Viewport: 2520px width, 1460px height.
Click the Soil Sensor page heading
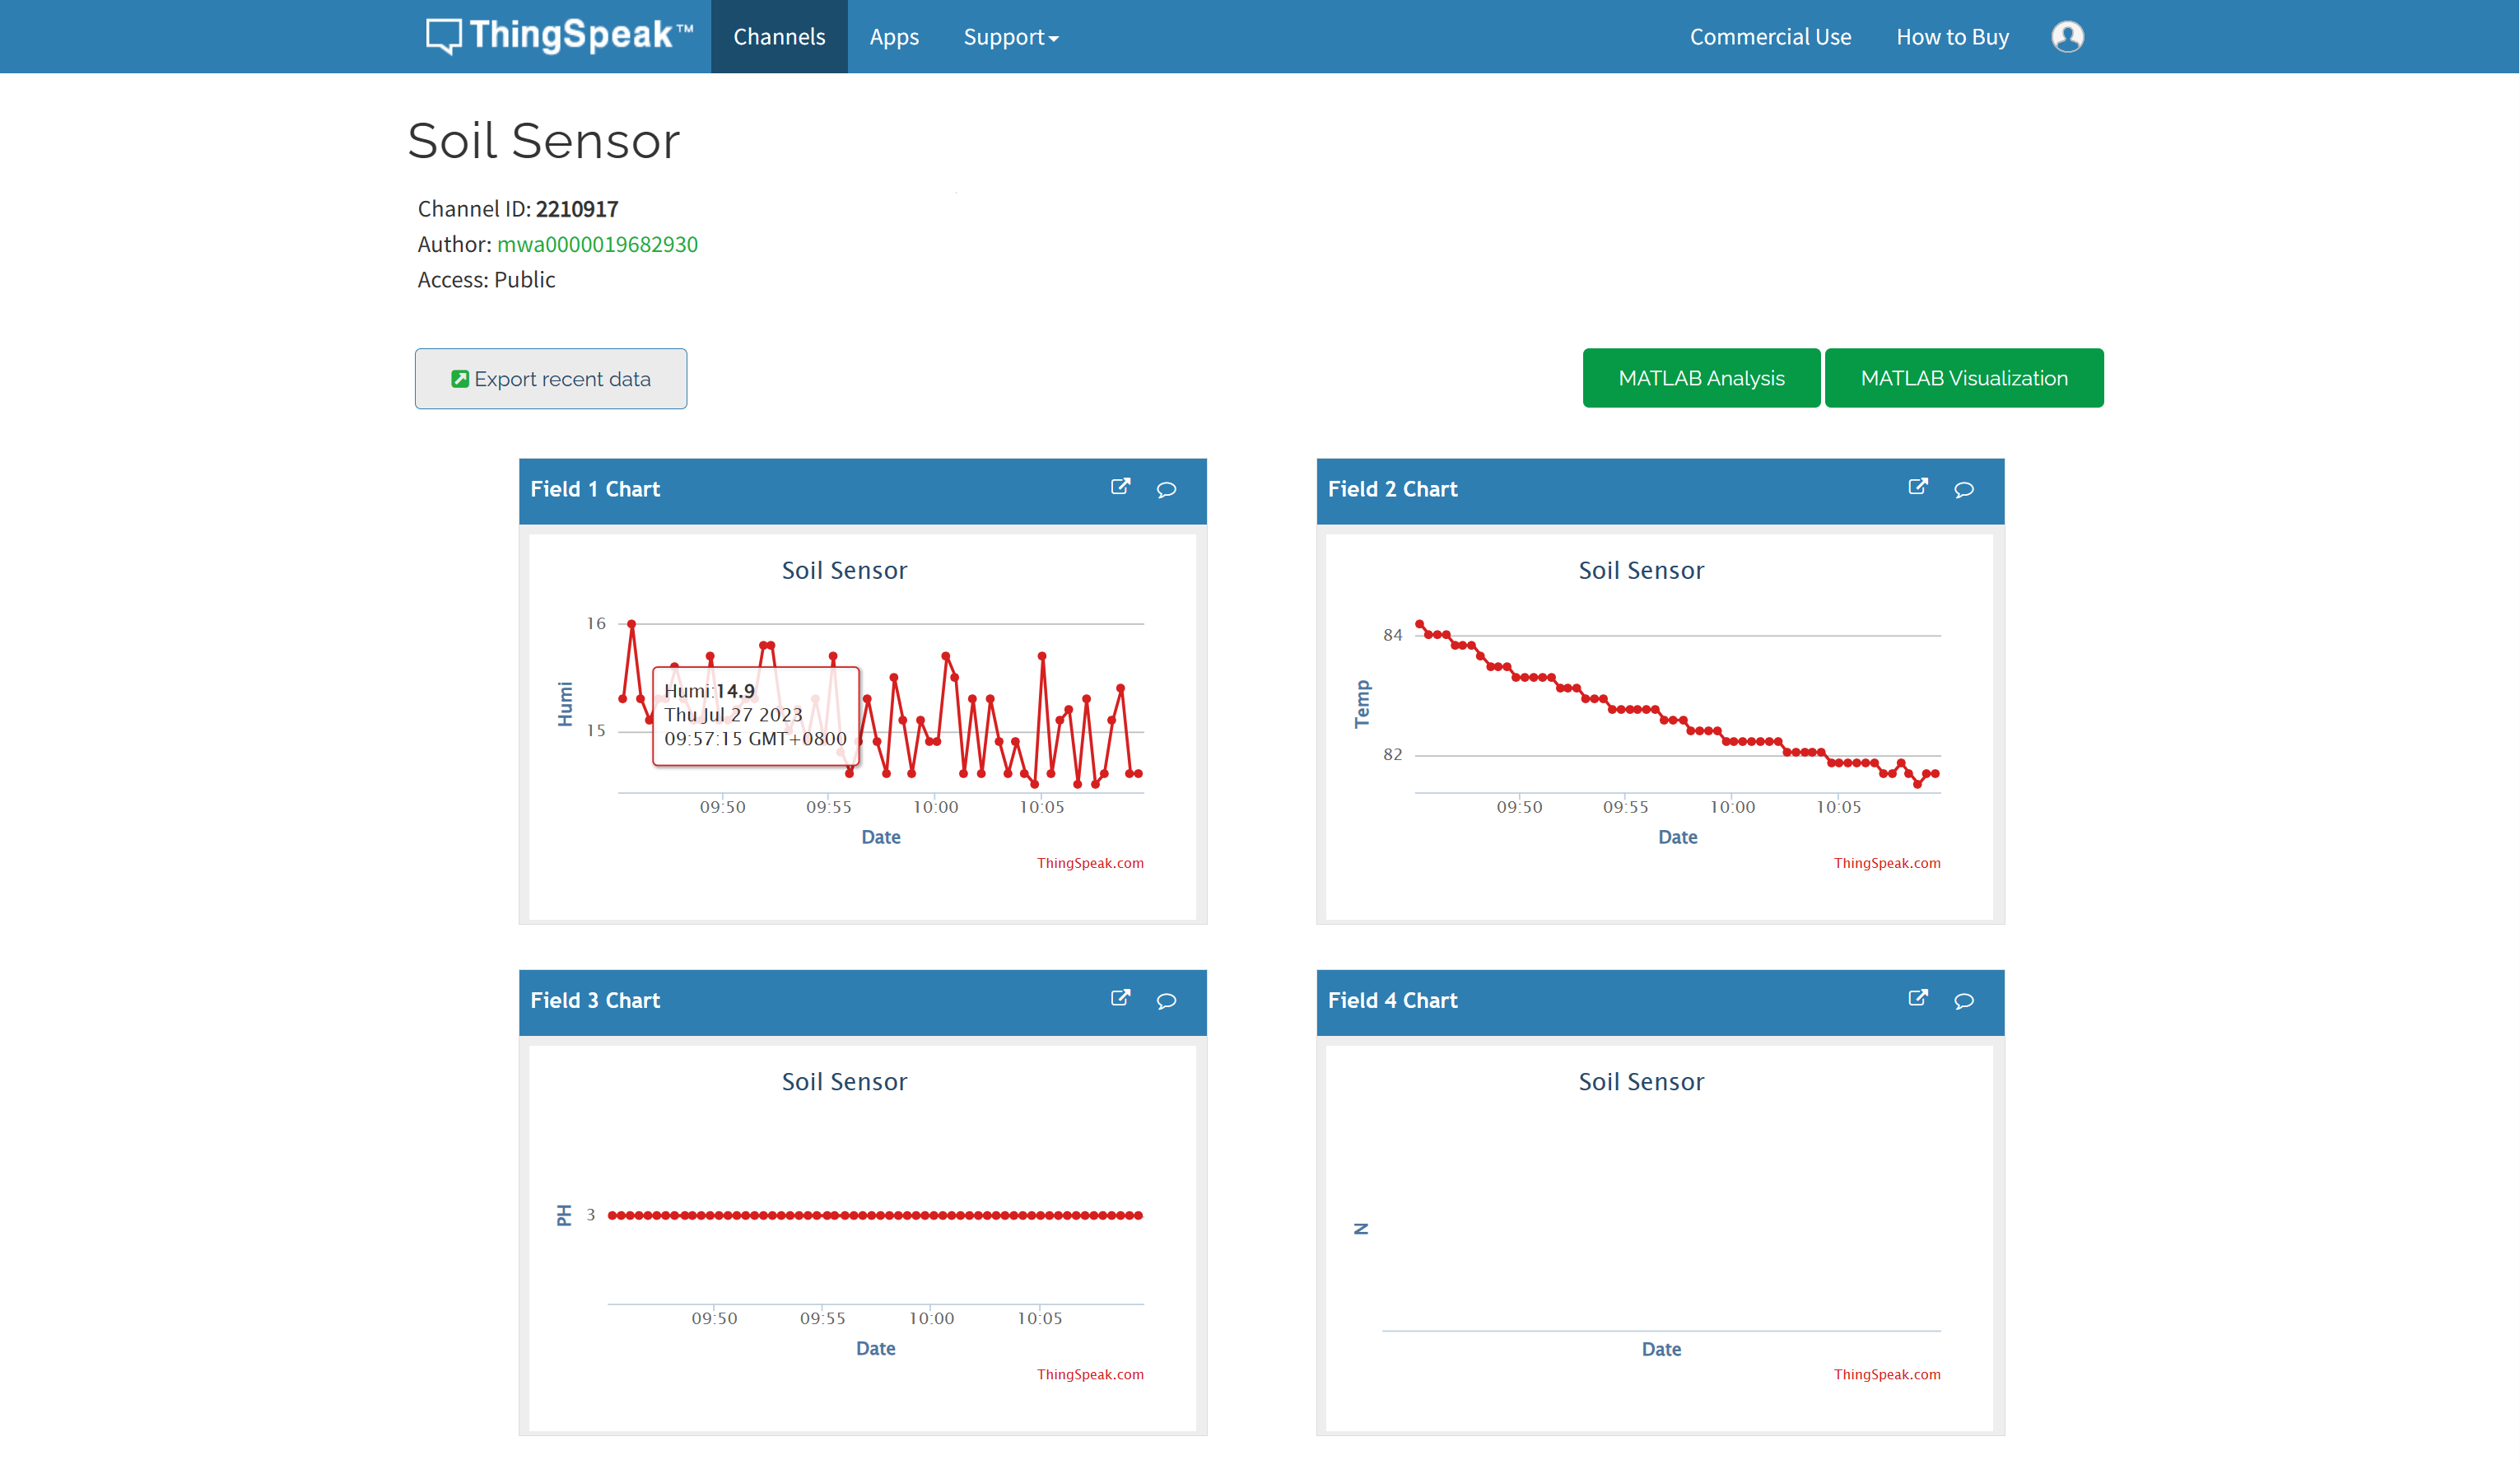point(544,140)
